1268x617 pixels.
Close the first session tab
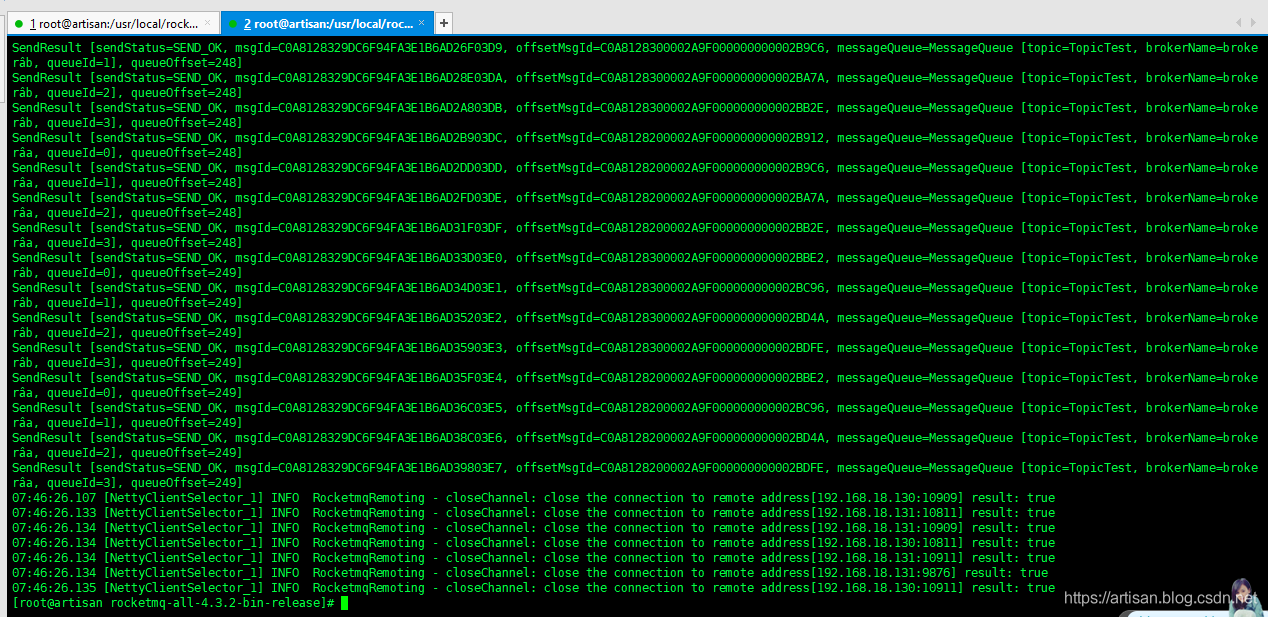click(x=208, y=23)
